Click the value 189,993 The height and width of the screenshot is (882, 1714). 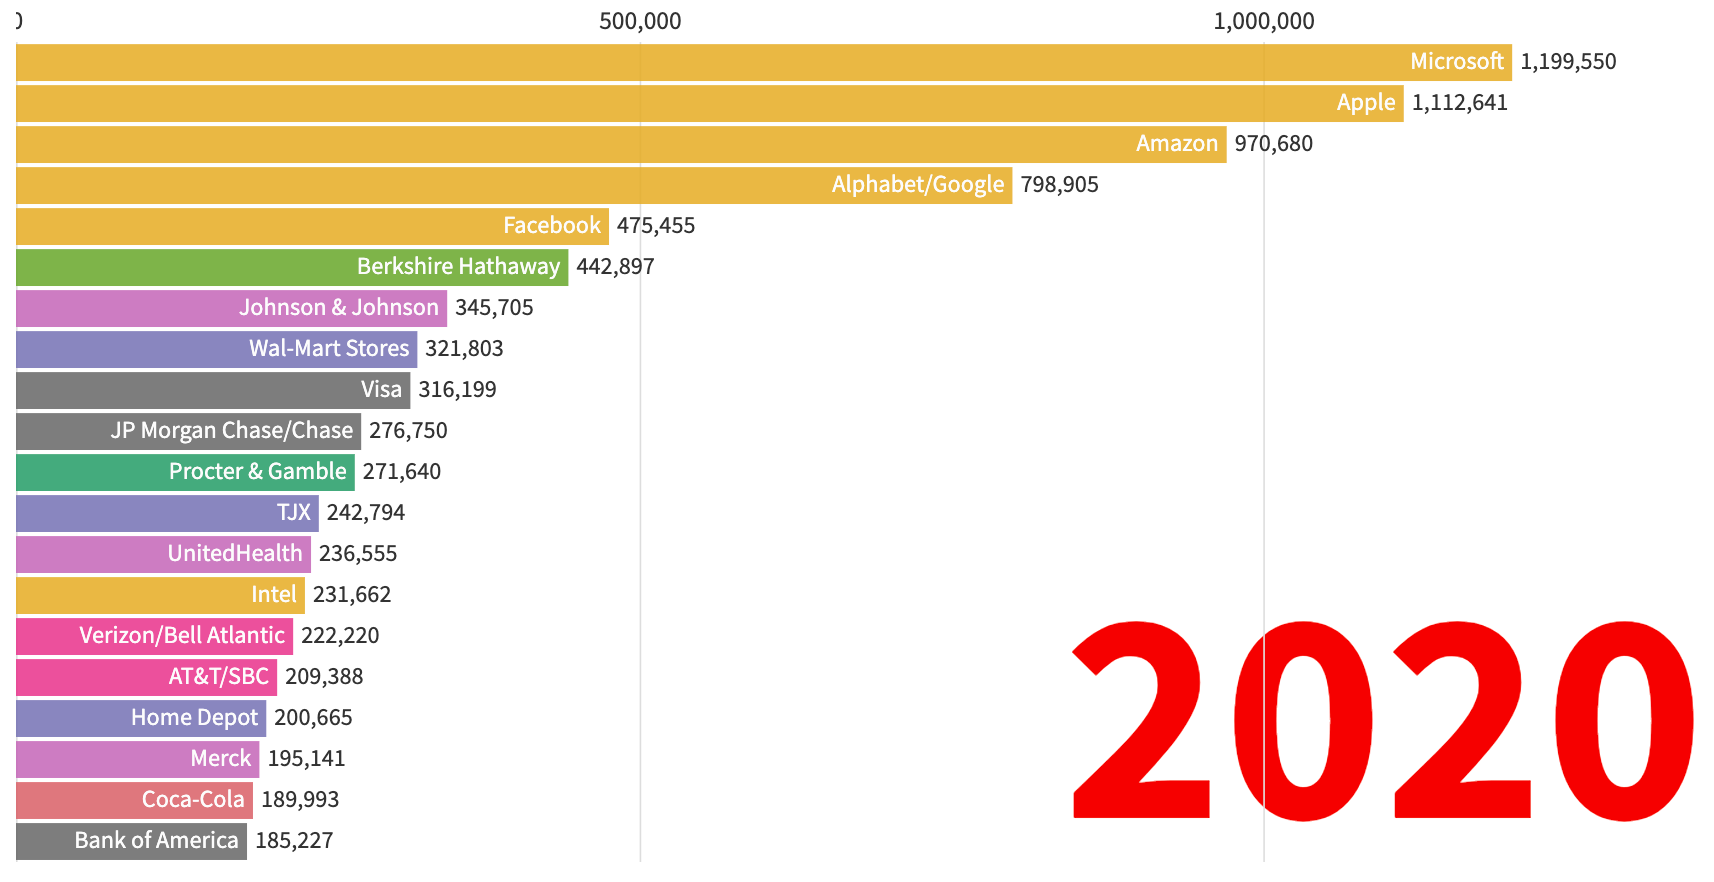pyautogui.click(x=300, y=800)
